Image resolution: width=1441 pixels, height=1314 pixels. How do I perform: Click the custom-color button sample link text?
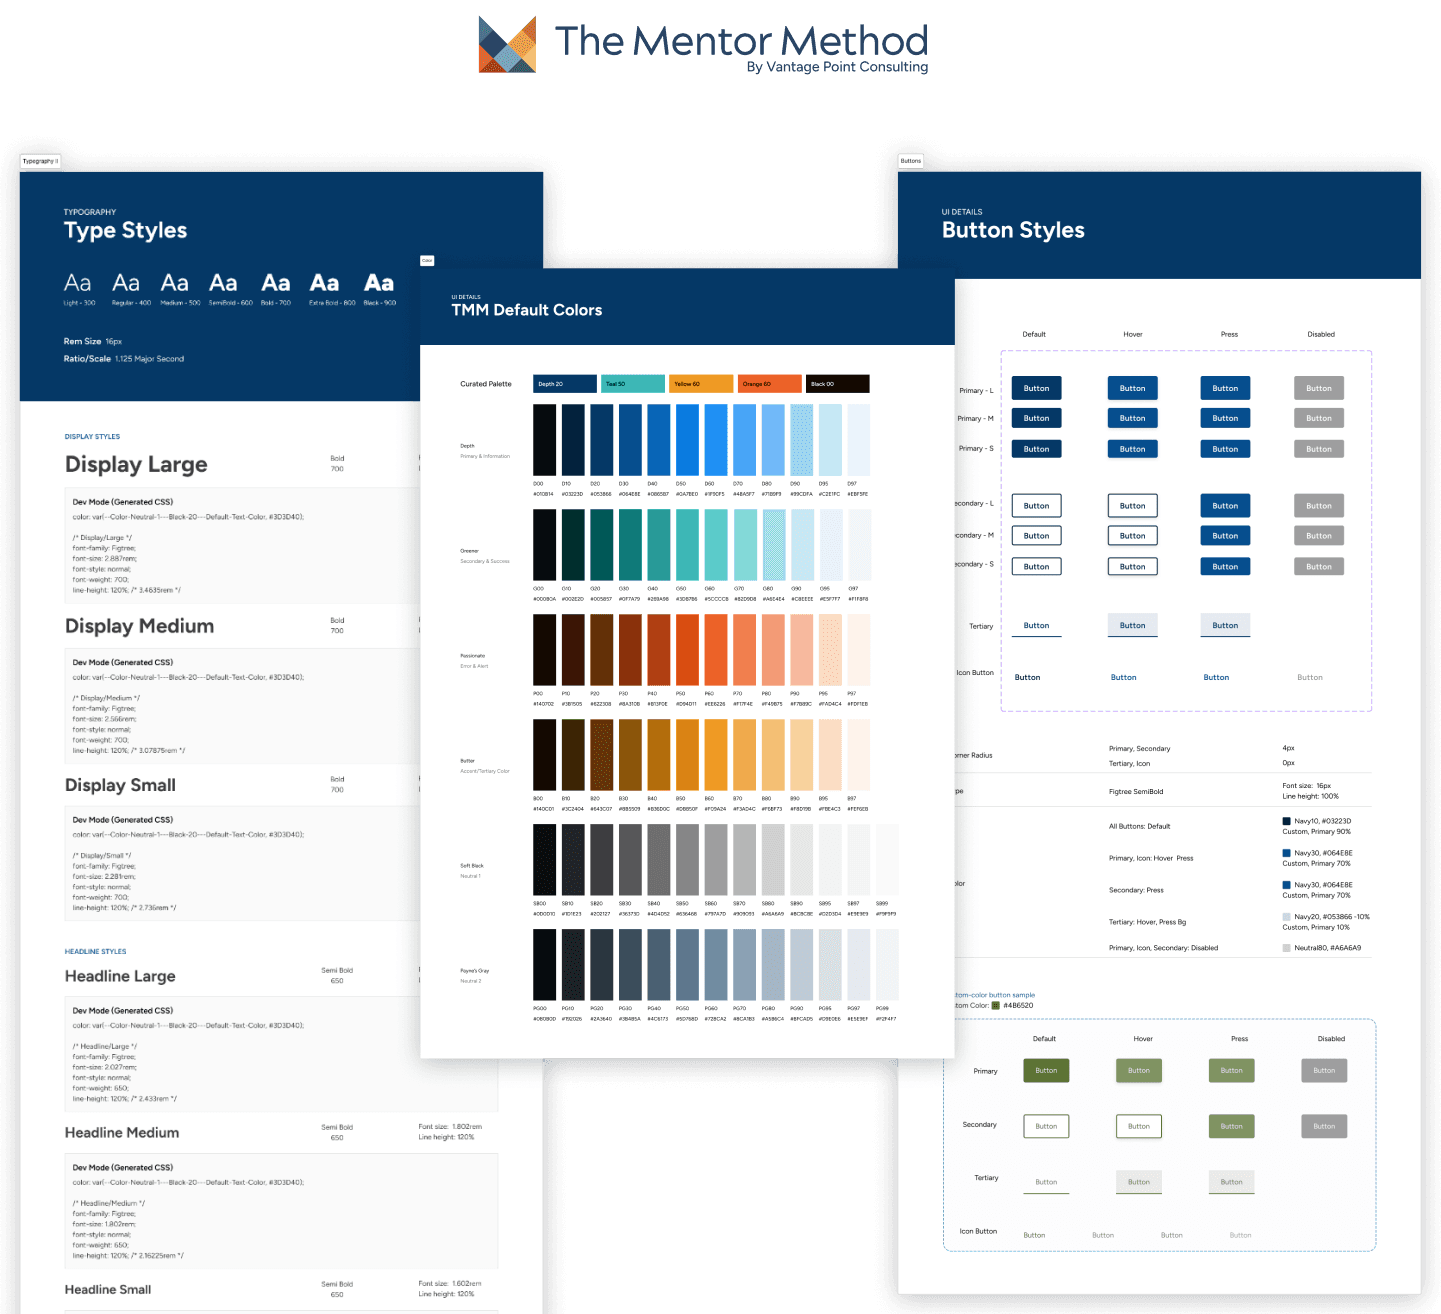click(x=995, y=995)
